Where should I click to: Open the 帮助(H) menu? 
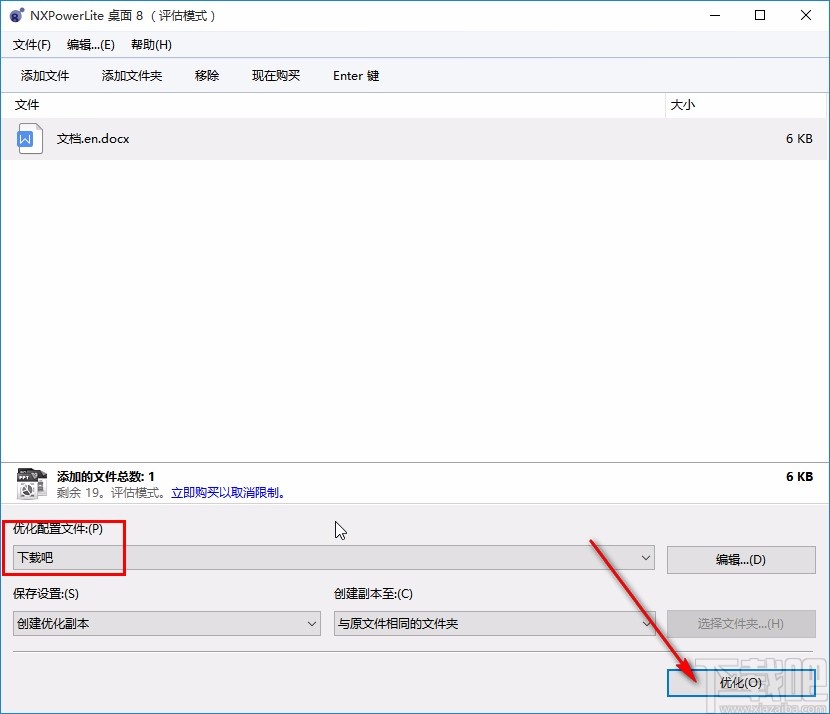(x=151, y=45)
